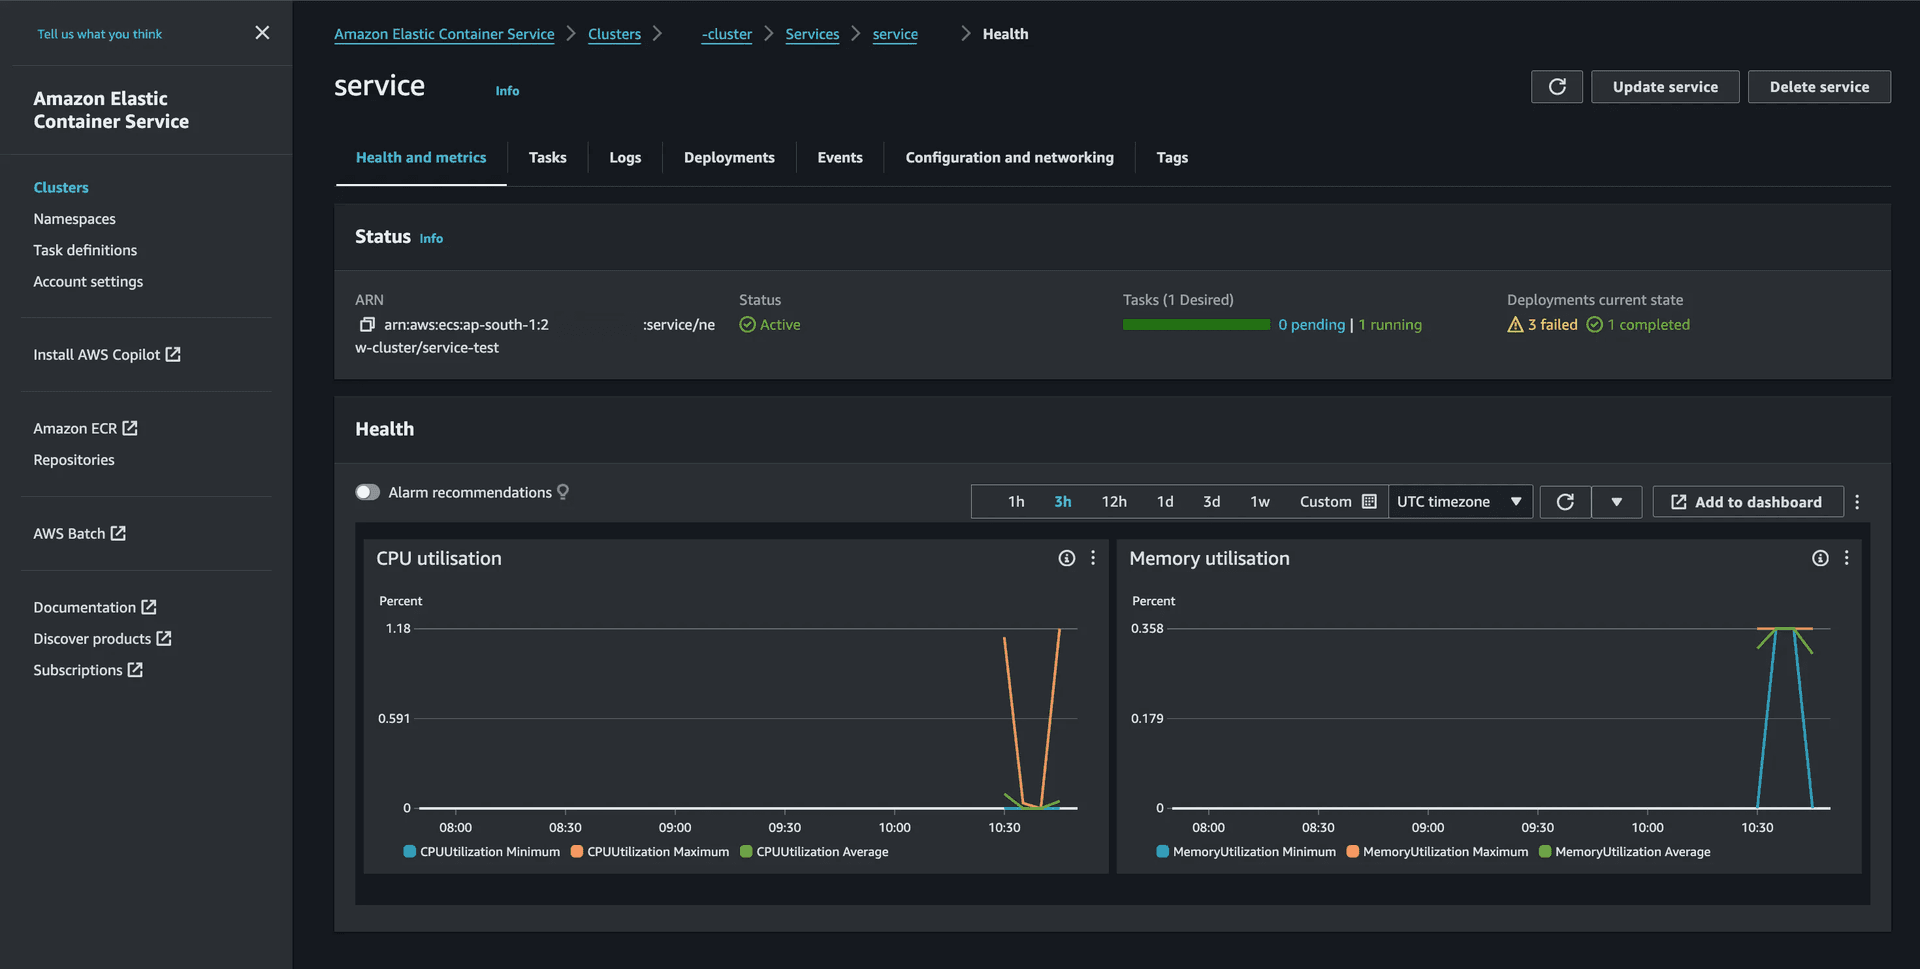Click the Memory utilisation info icon

(x=1819, y=558)
